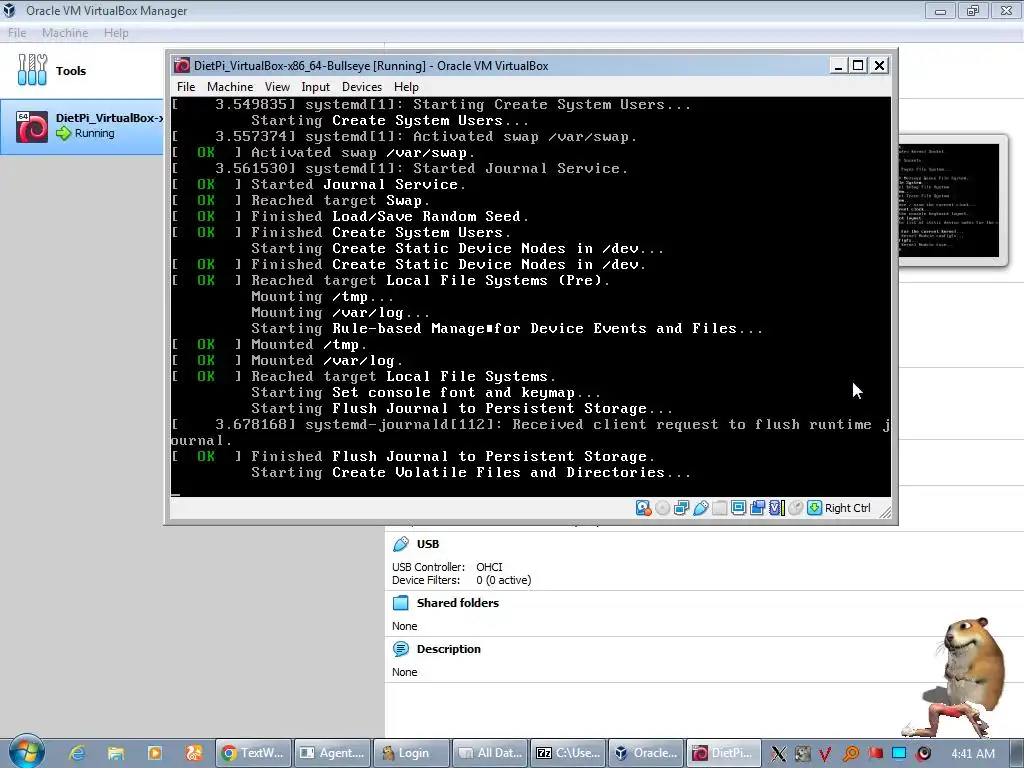Click the DietPi icon in VM title bar
The image size is (1024, 768).
[x=182, y=65]
